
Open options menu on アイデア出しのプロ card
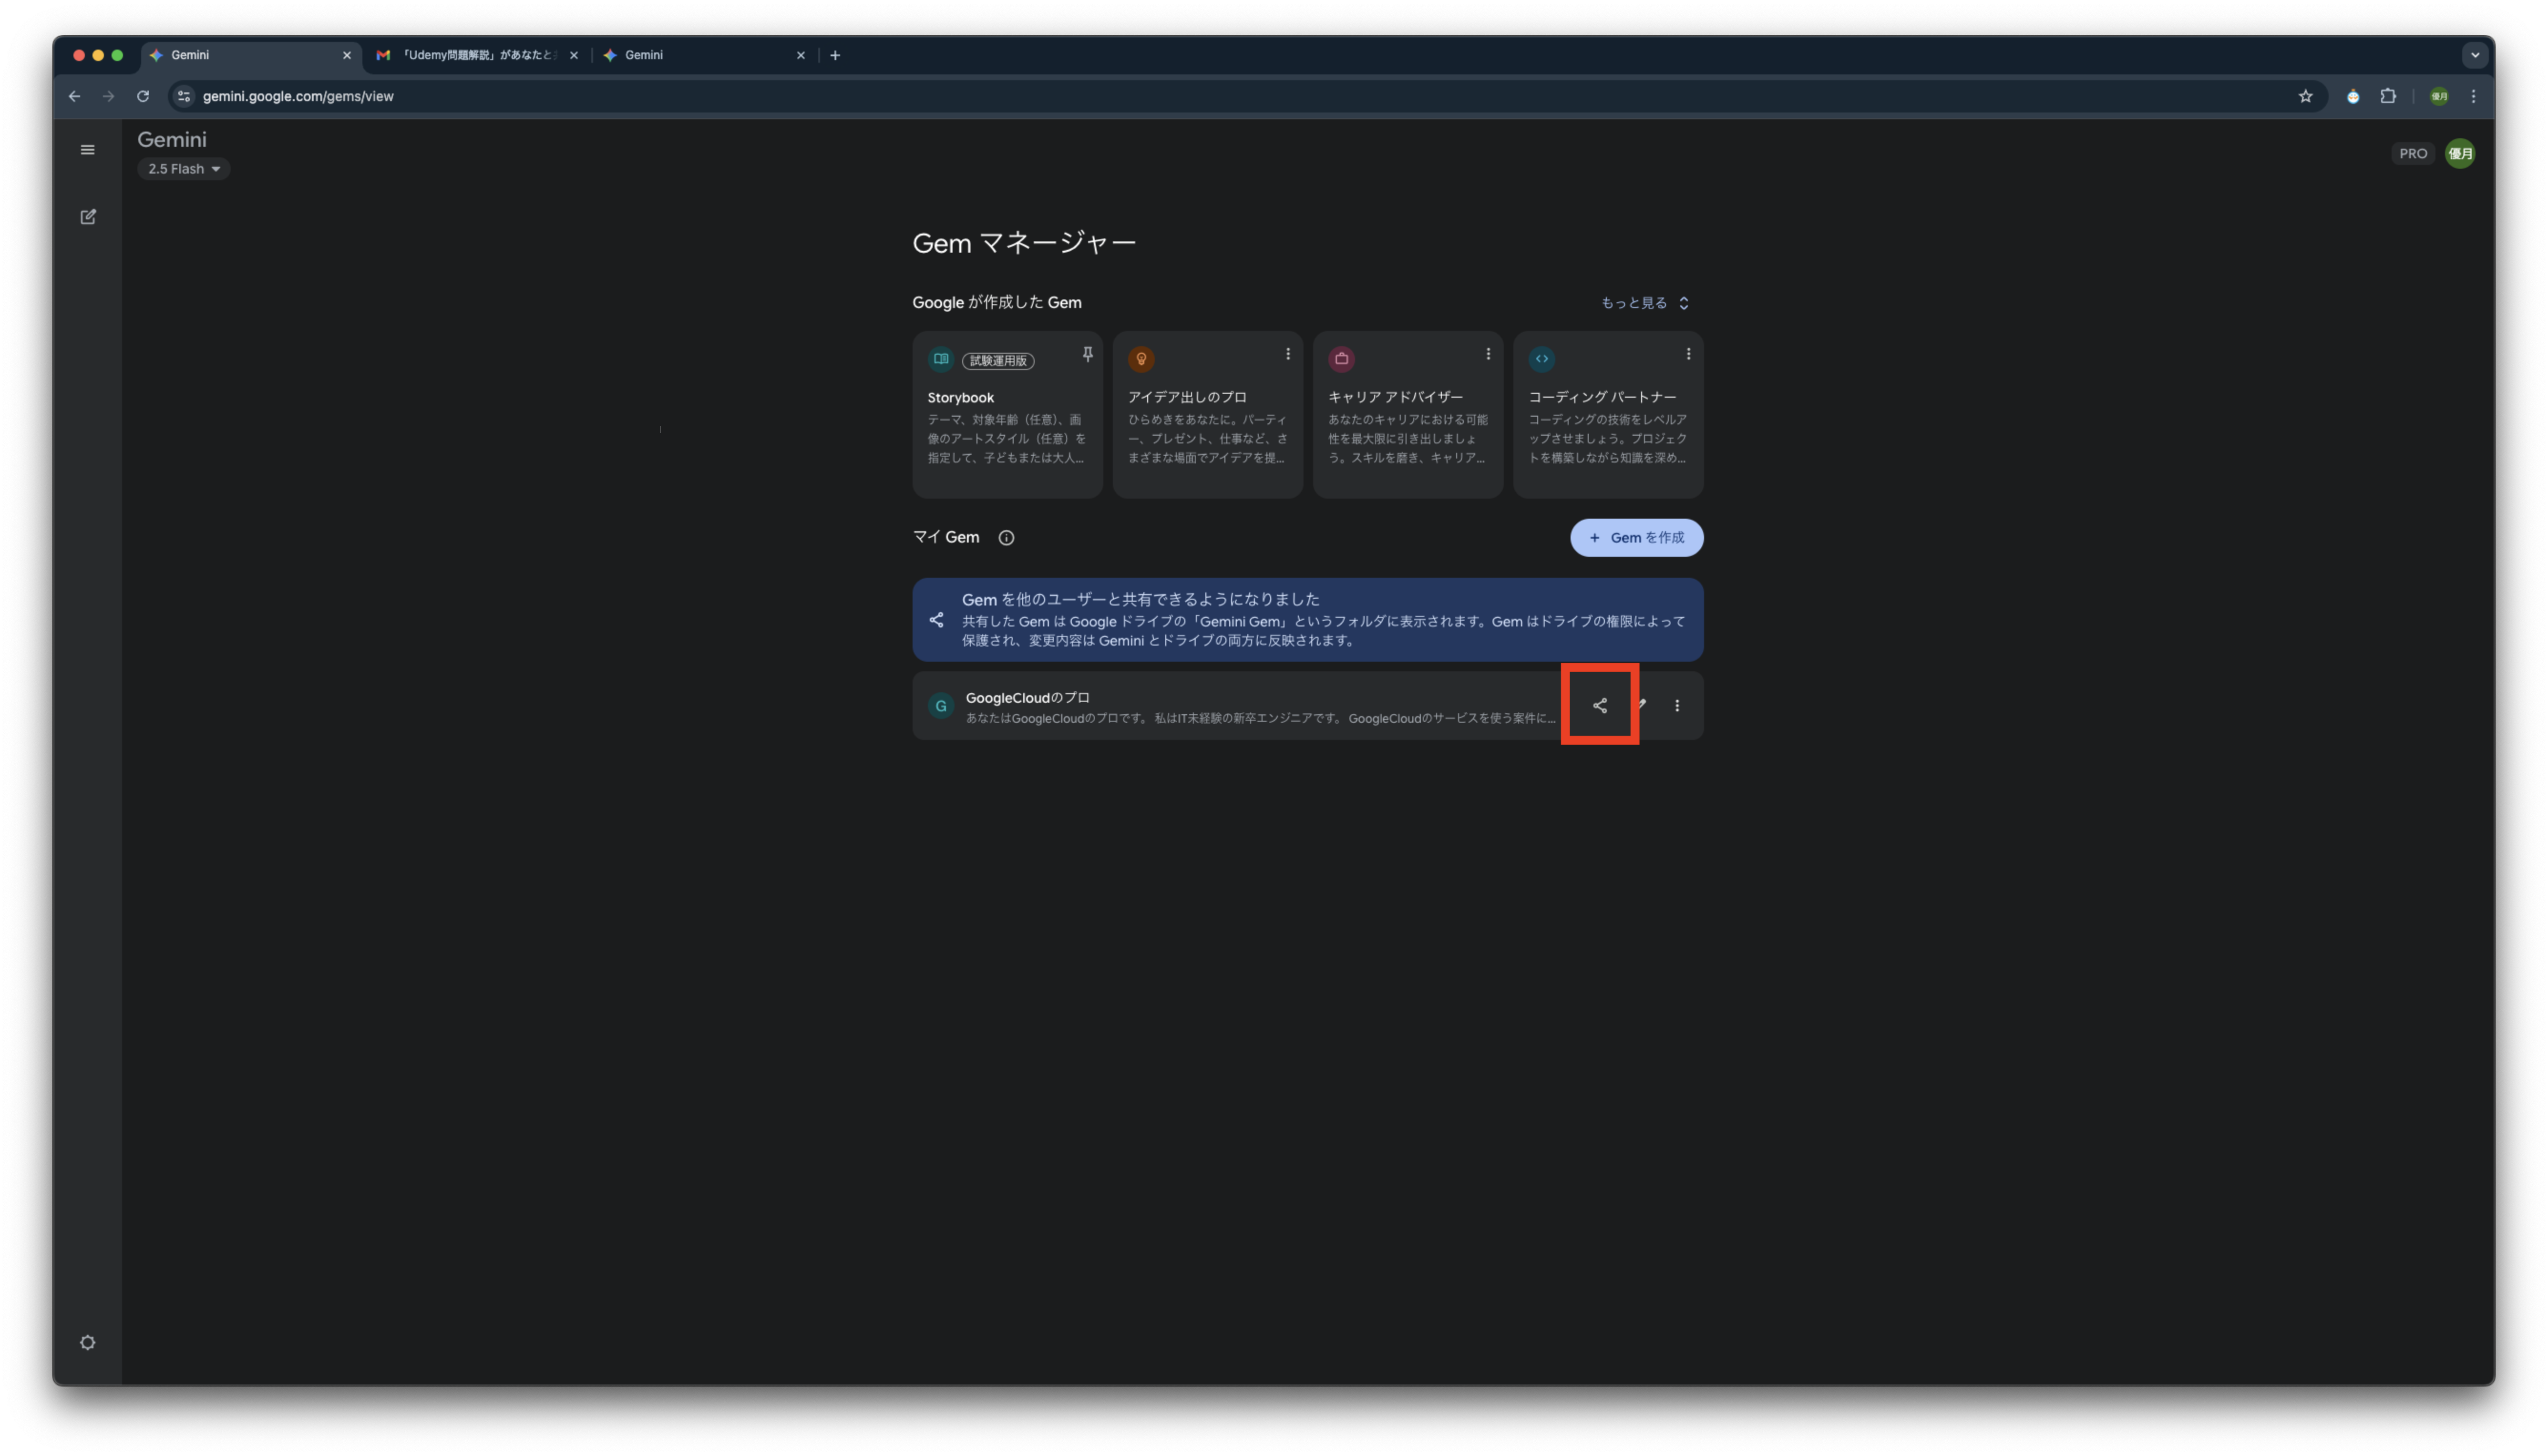pos(1288,354)
